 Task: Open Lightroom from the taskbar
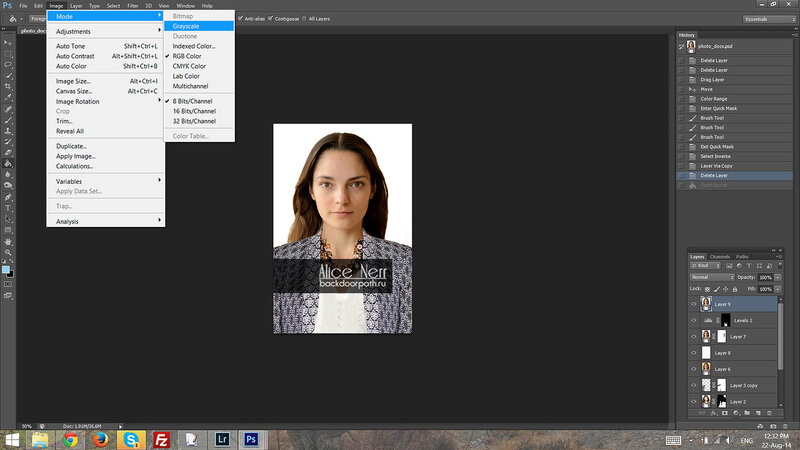tap(222, 439)
